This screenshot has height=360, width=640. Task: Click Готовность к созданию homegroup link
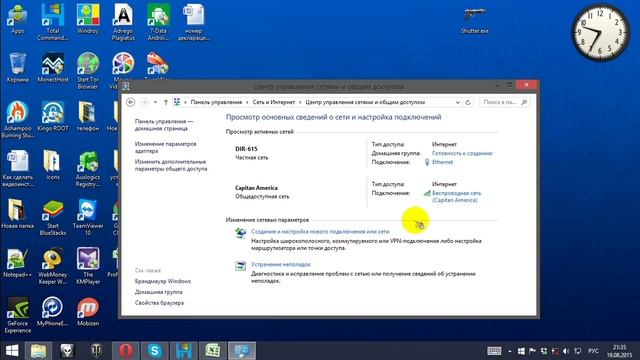point(462,153)
